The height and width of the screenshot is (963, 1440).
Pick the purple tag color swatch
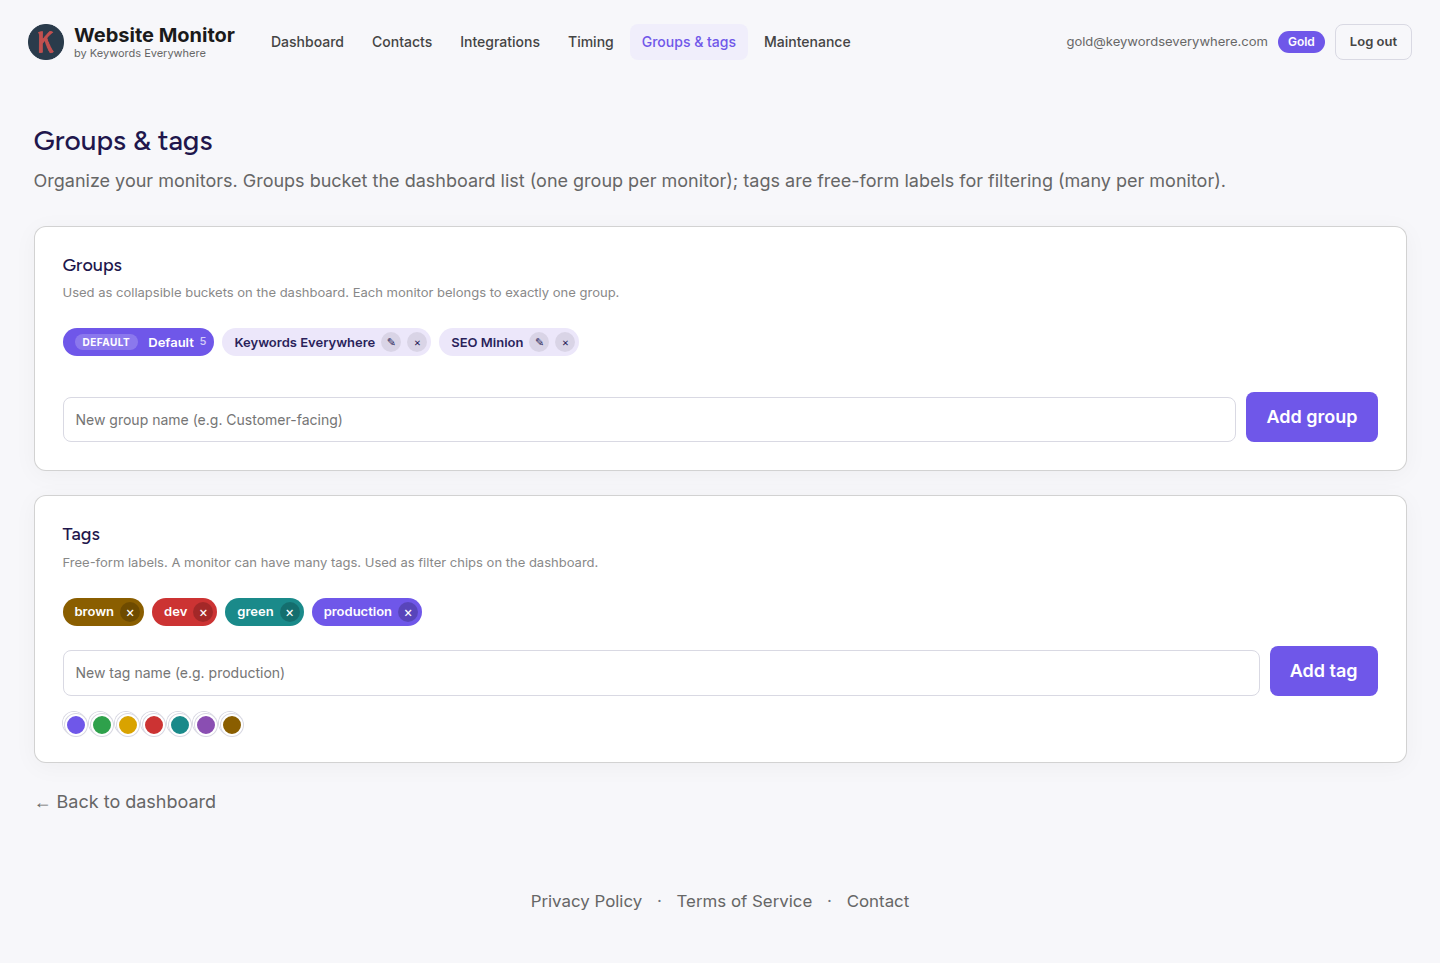[206, 725]
